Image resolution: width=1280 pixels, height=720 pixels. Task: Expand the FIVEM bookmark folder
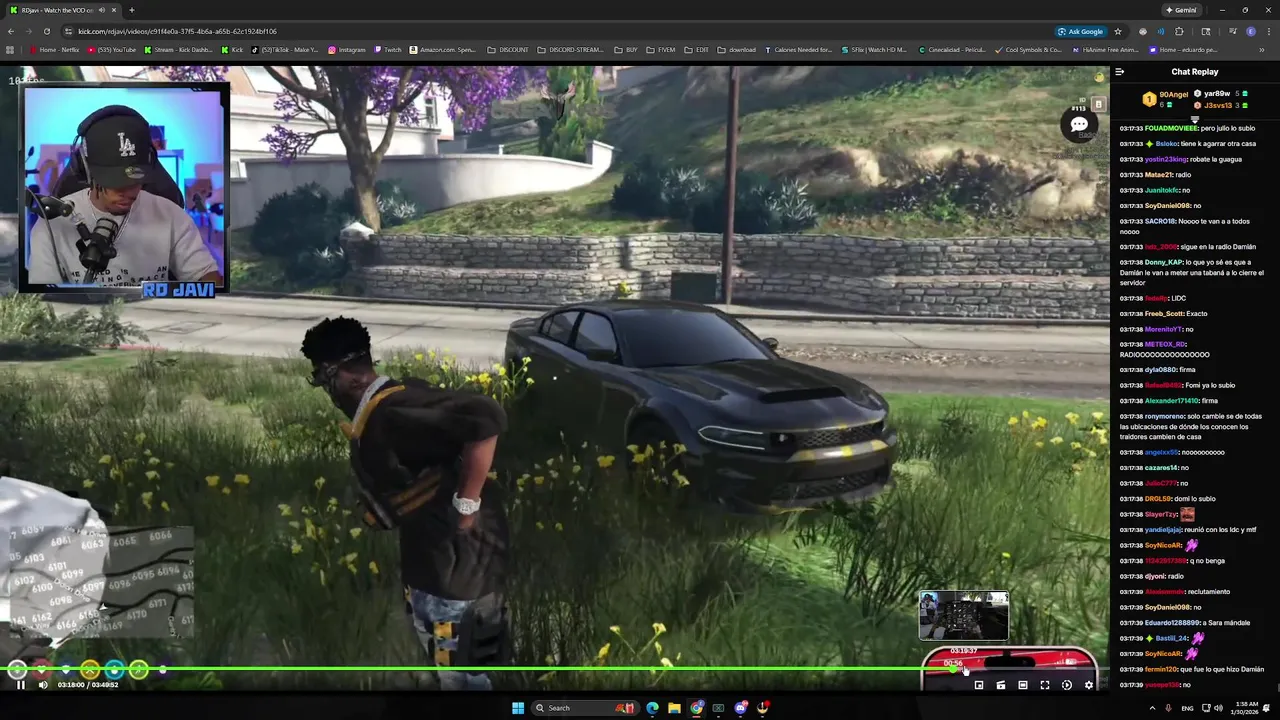click(661, 49)
